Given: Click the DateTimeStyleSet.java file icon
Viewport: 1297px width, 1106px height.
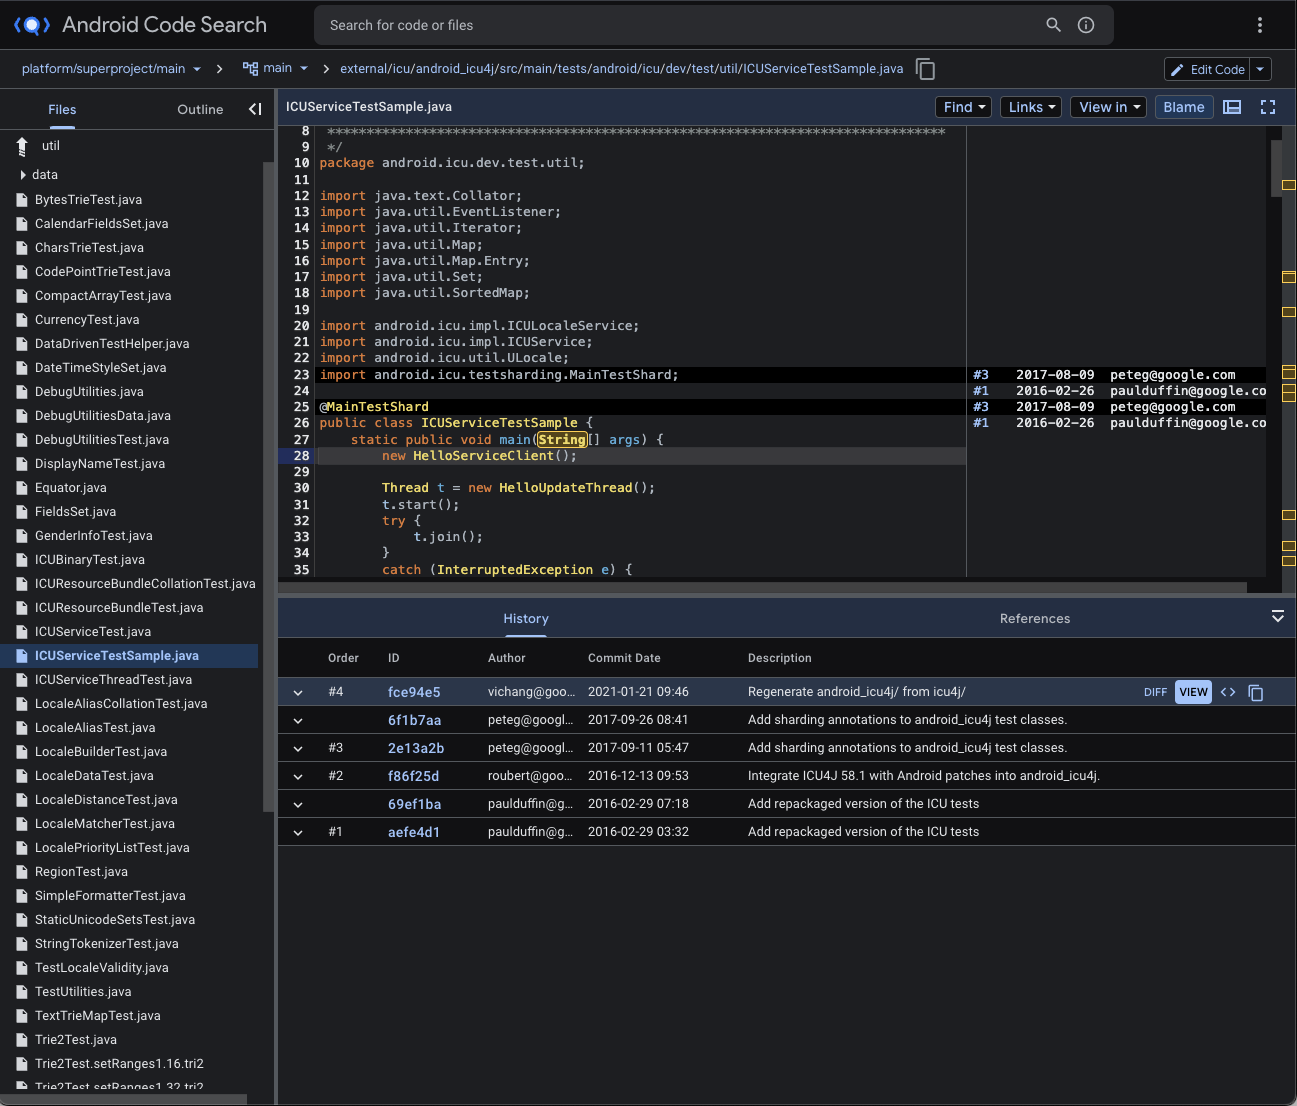Looking at the screenshot, I should pos(22,368).
